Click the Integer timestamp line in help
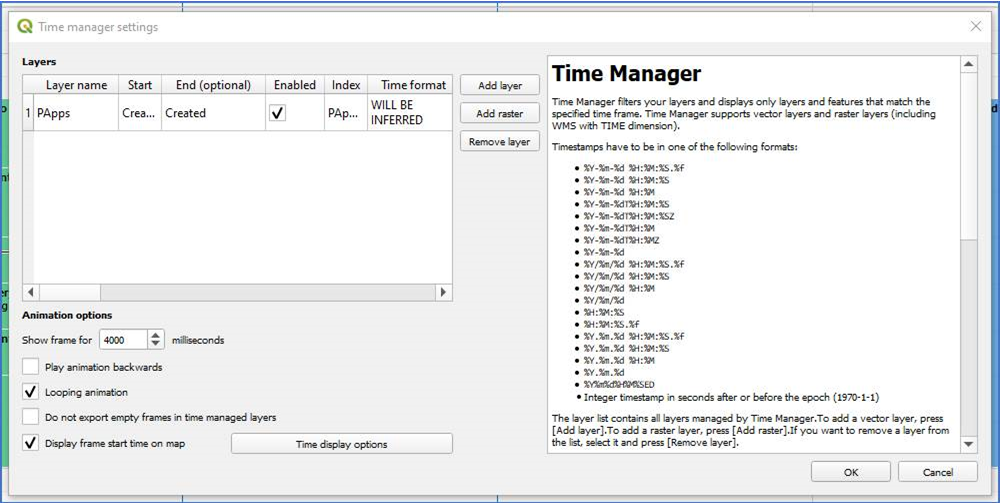Viewport: 1002px width, 503px height. [x=732, y=397]
